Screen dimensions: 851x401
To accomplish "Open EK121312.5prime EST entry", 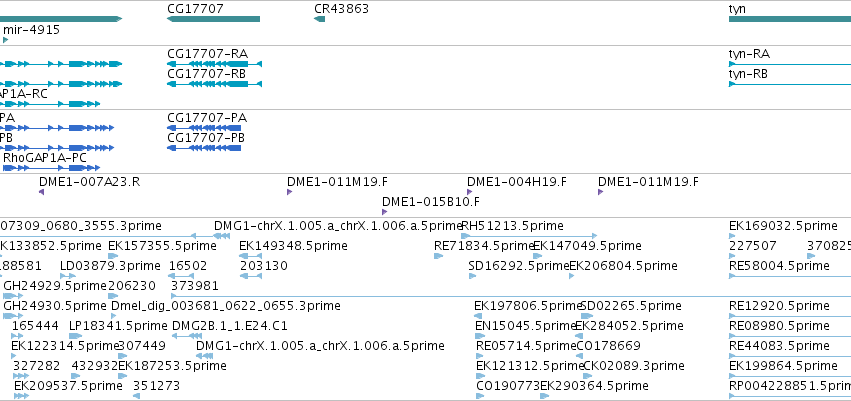I will tap(530, 366).
